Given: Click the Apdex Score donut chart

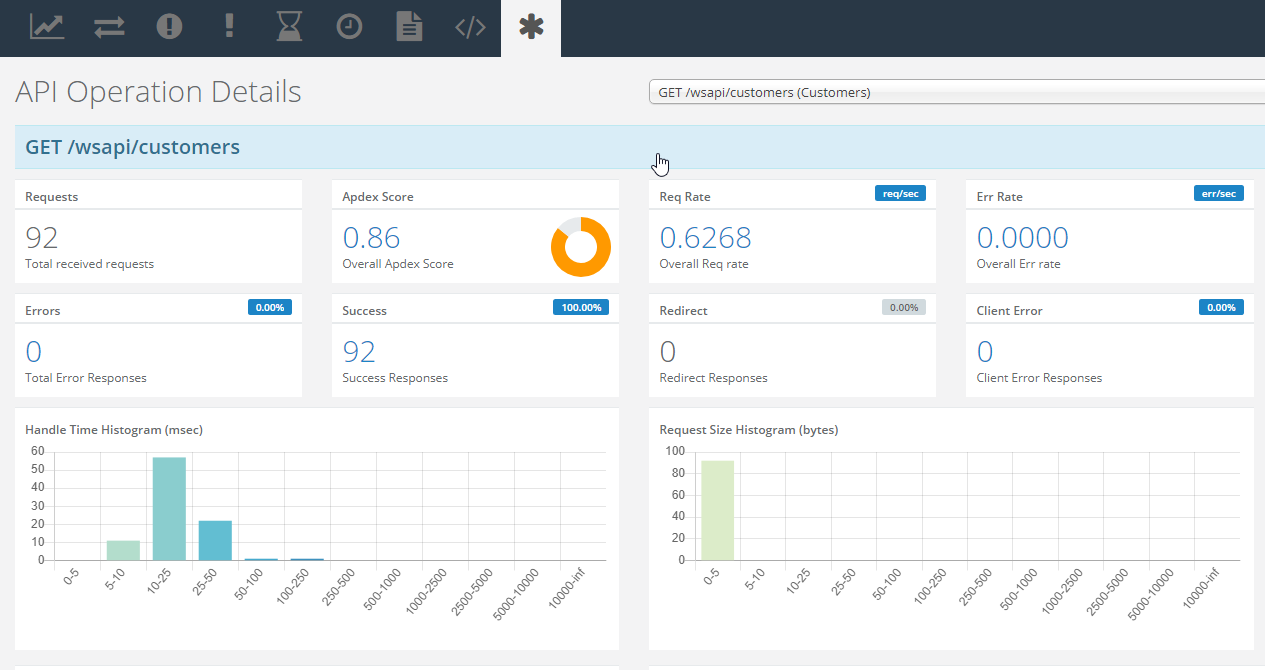Looking at the screenshot, I should [x=580, y=246].
